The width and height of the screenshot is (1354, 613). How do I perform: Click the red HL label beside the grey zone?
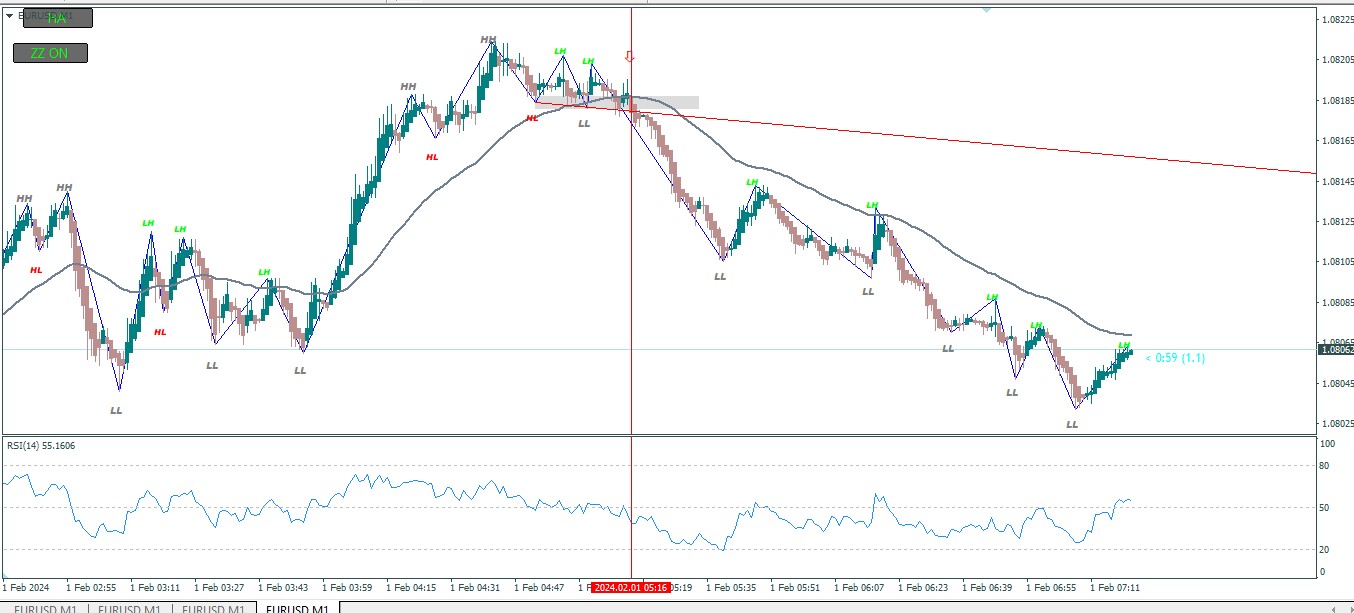point(532,118)
